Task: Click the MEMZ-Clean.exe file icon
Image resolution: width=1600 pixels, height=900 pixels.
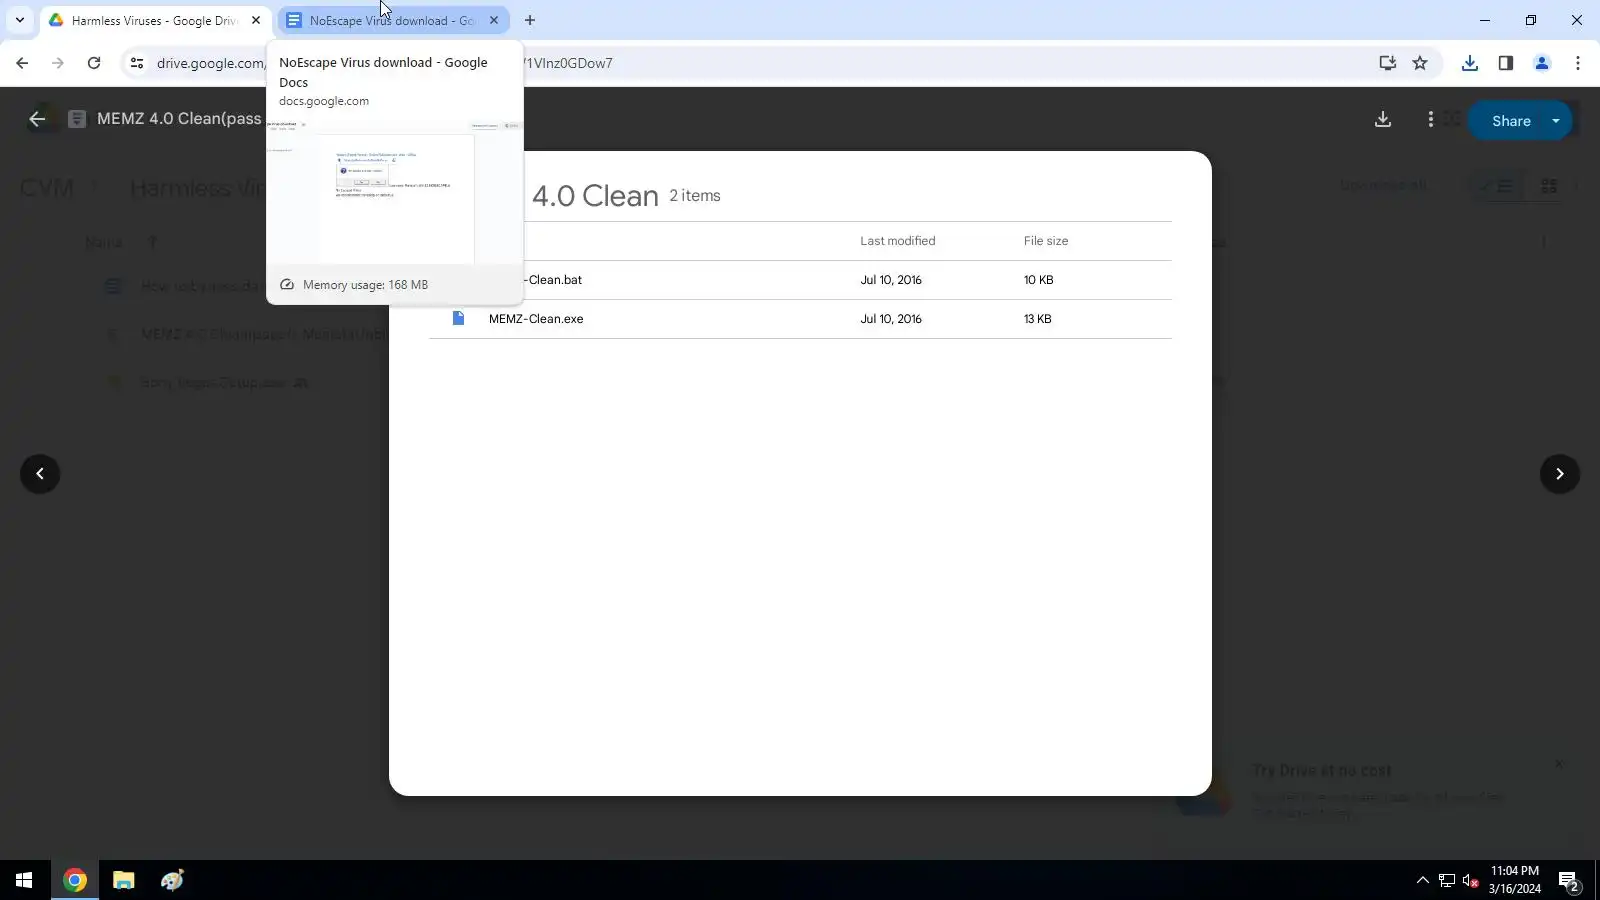Action: [x=458, y=318]
